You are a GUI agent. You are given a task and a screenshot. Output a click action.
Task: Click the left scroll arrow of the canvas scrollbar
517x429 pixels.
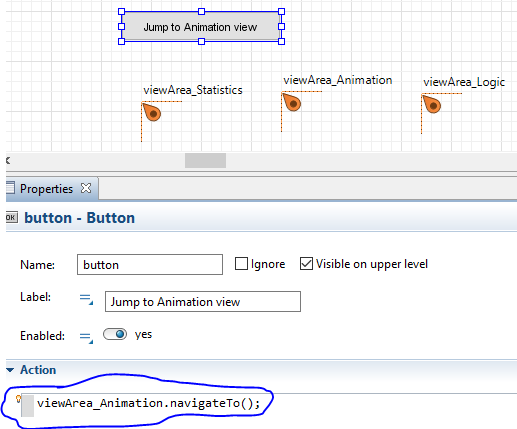point(8,161)
